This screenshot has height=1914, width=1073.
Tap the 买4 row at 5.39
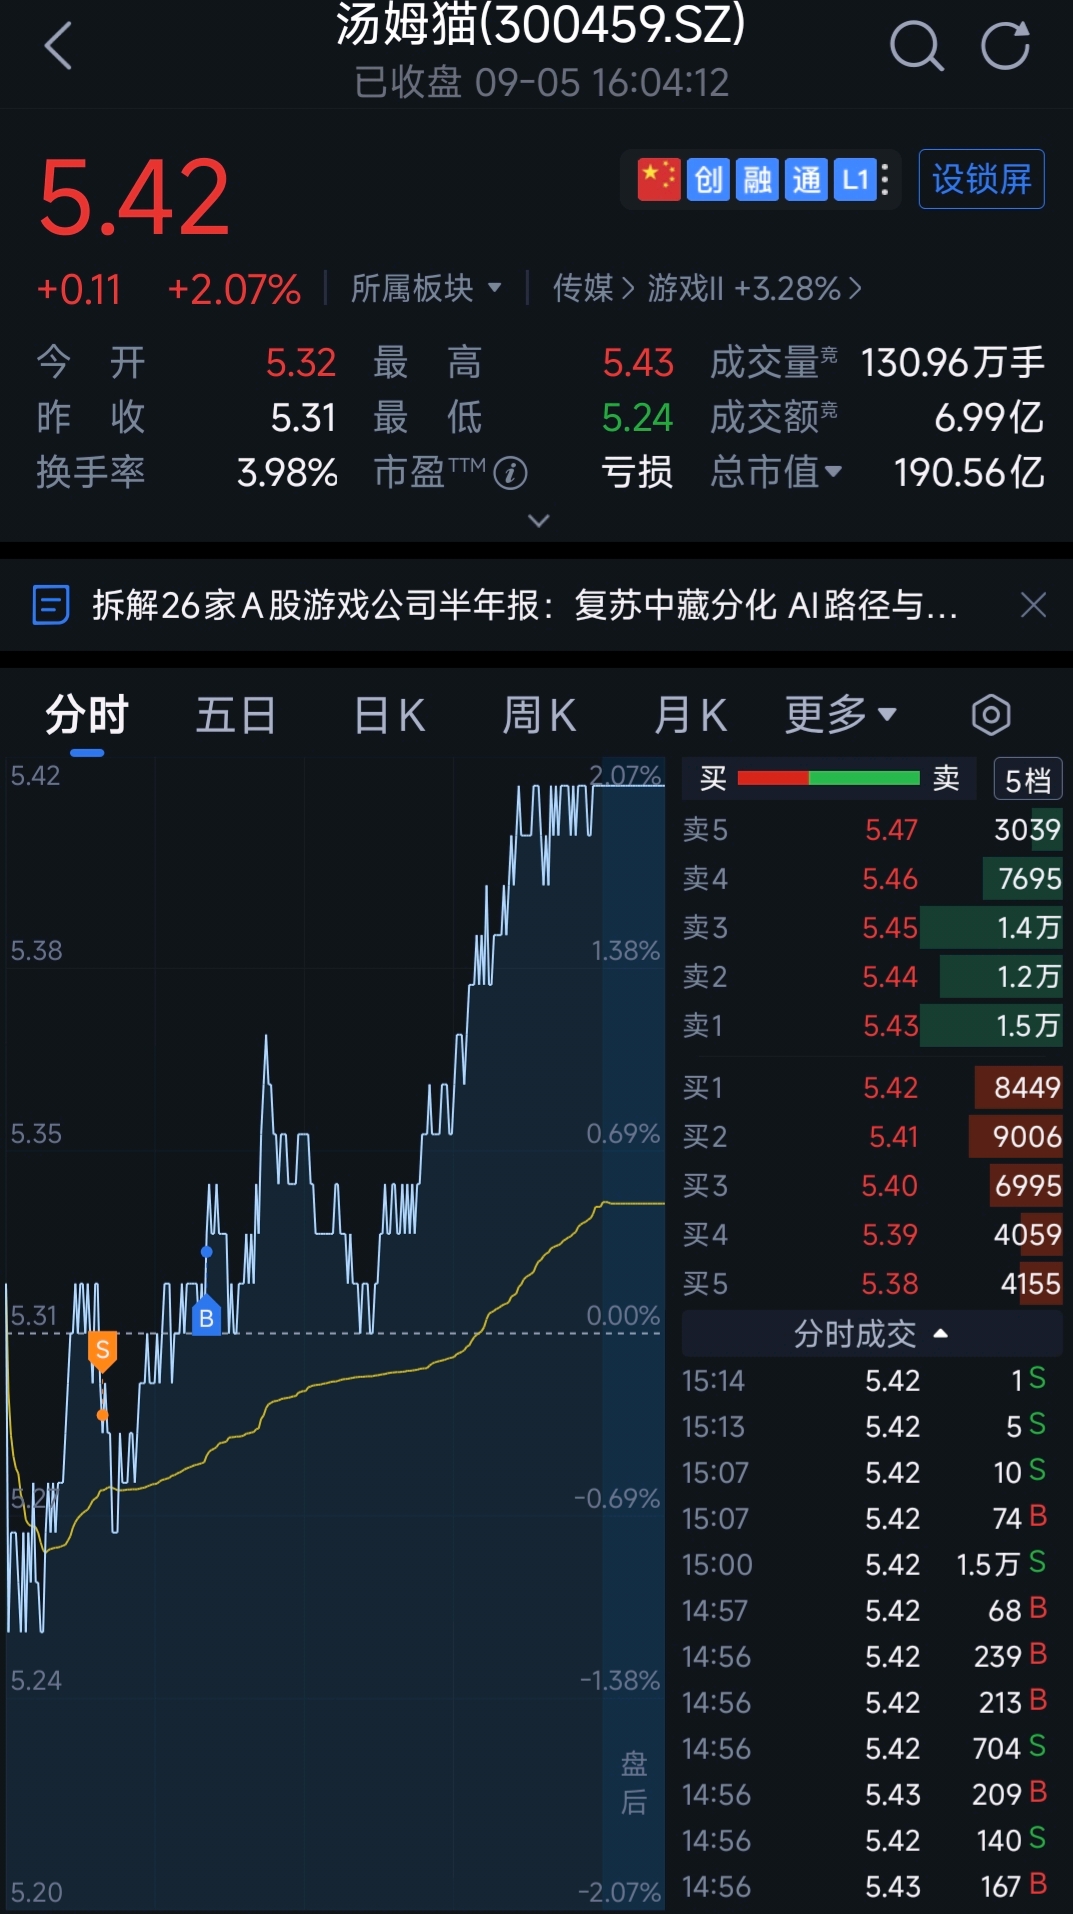point(871,1234)
